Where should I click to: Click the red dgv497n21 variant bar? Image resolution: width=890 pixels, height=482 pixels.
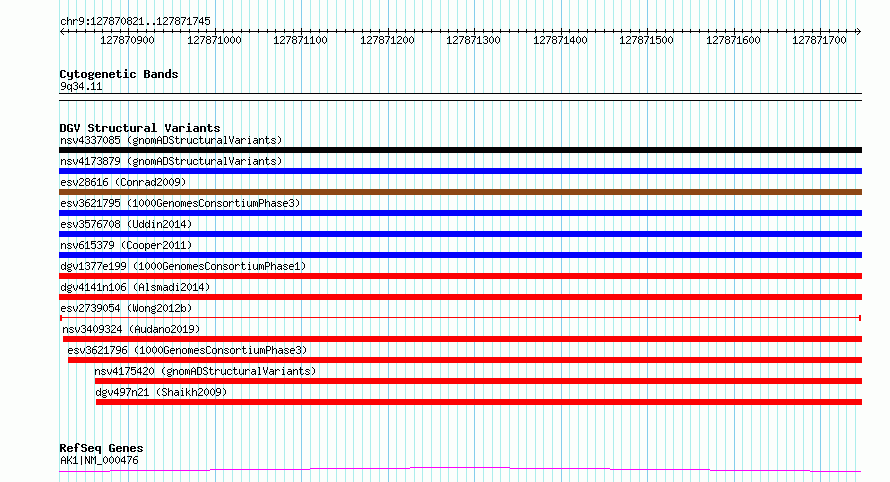[479, 402]
